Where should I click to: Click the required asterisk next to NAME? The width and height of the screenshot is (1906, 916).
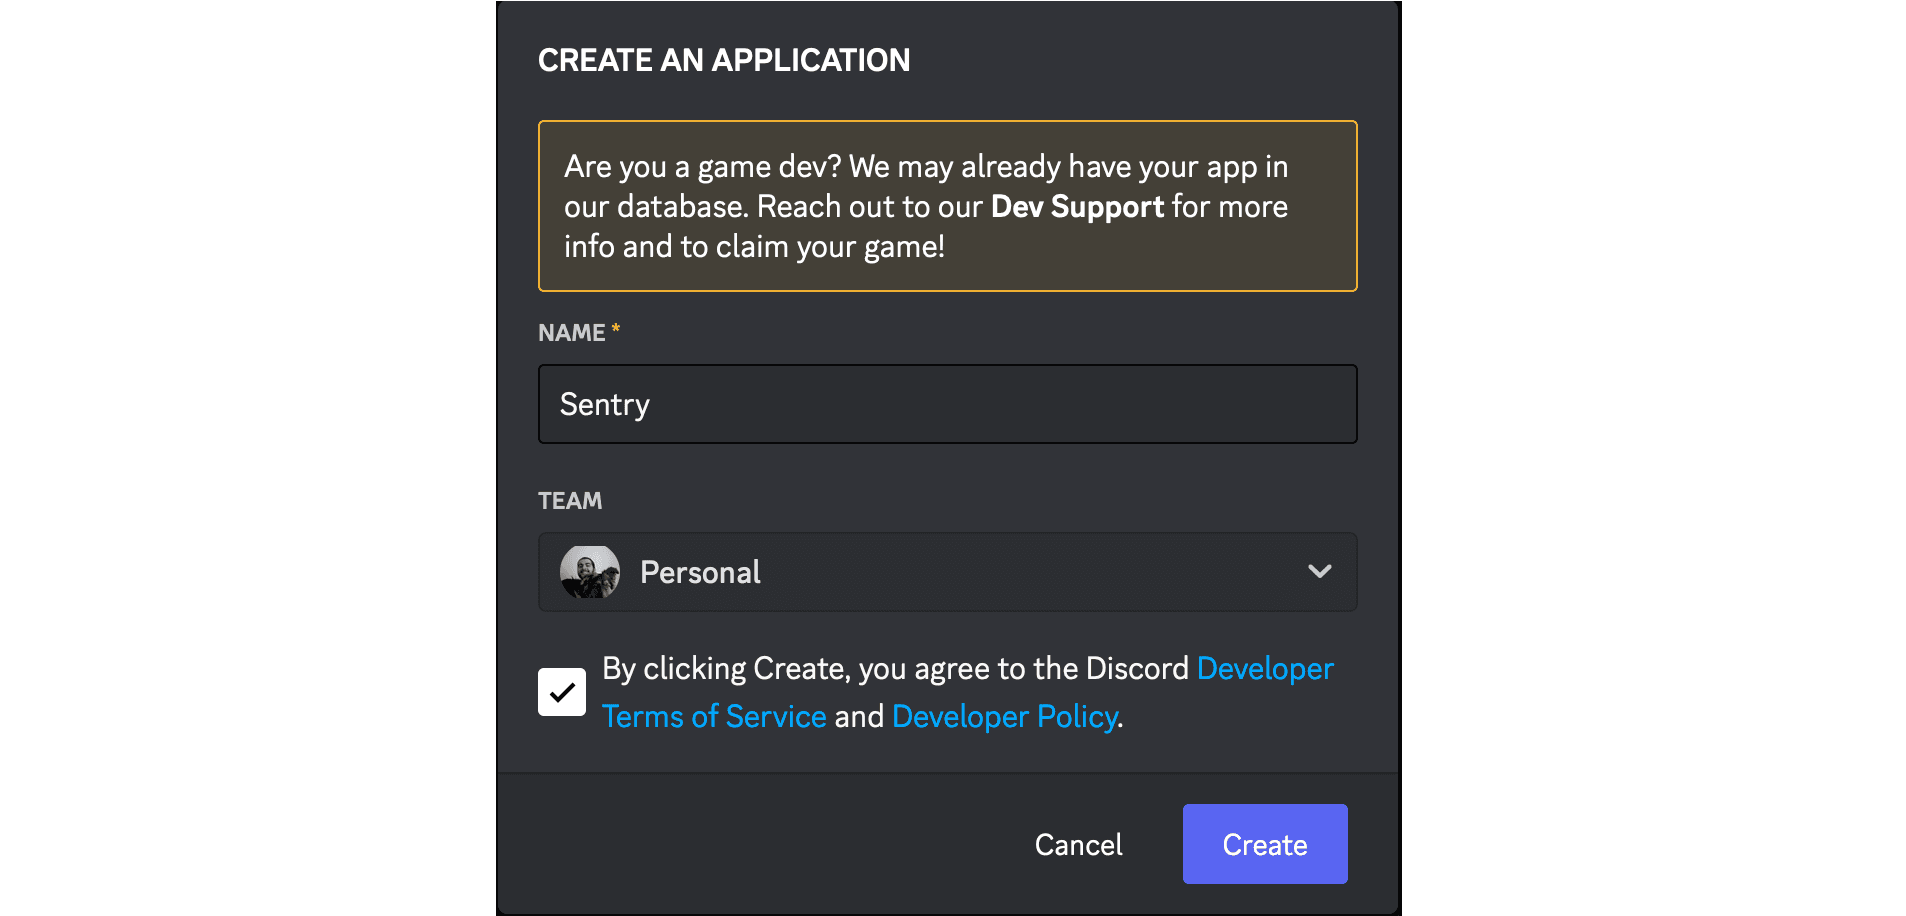(x=614, y=327)
